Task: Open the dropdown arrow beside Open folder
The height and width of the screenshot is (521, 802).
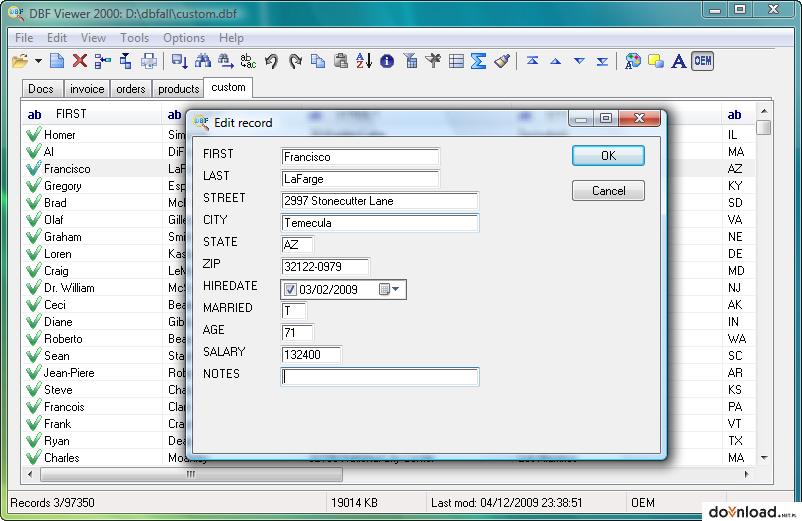Action: 38,61
